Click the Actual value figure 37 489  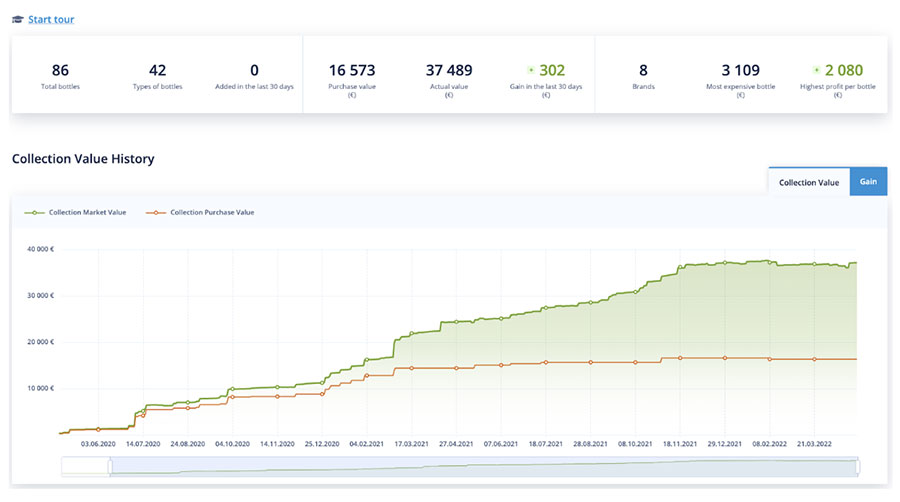(449, 71)
